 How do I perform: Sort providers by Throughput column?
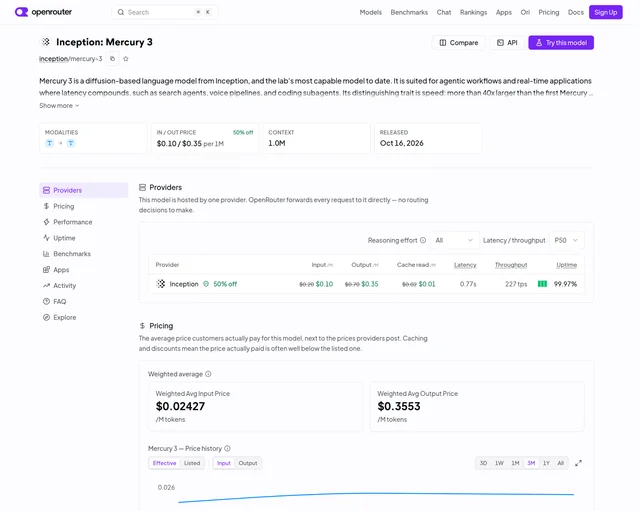point(511,265)
